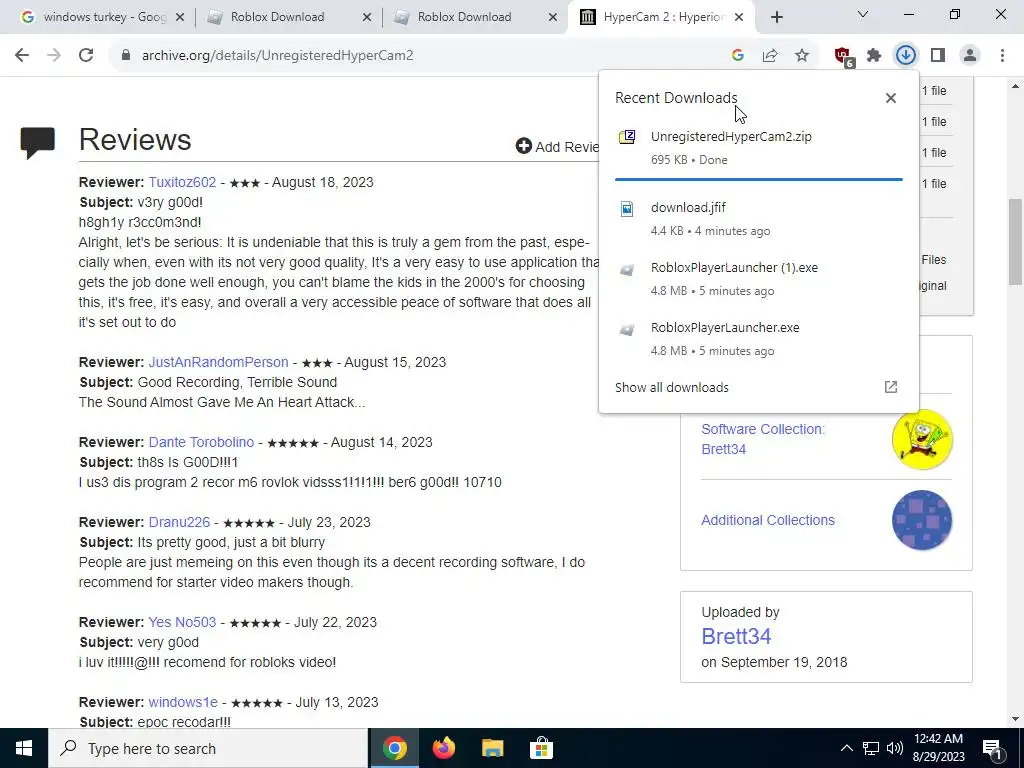Image resolution: width=1024 pixels, height=768 pixels.
Task: Open reviewer Tuxitoz602 profile
Action: [182, 182]
